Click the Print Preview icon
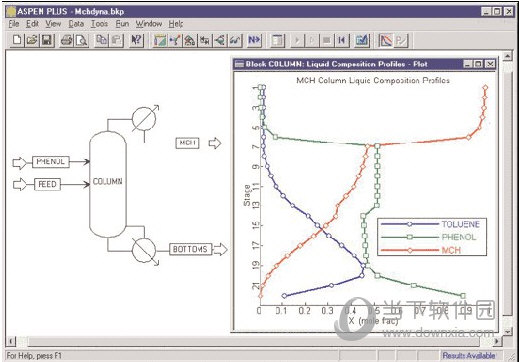 (x=81, y=40)
